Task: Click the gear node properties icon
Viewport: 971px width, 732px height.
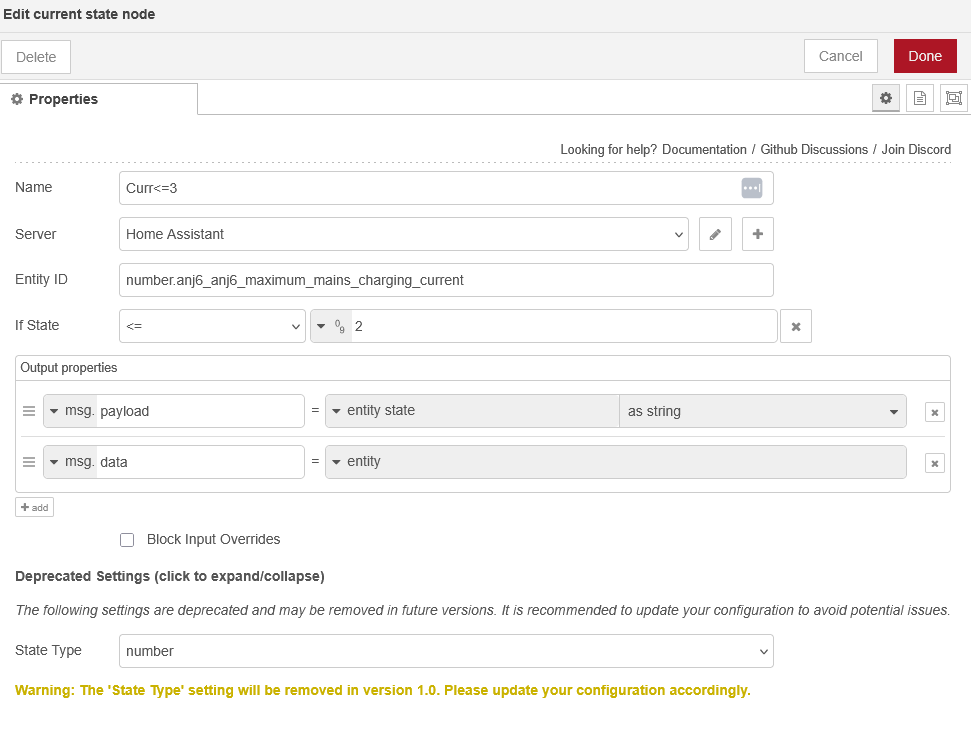Action: click(885, 98)
